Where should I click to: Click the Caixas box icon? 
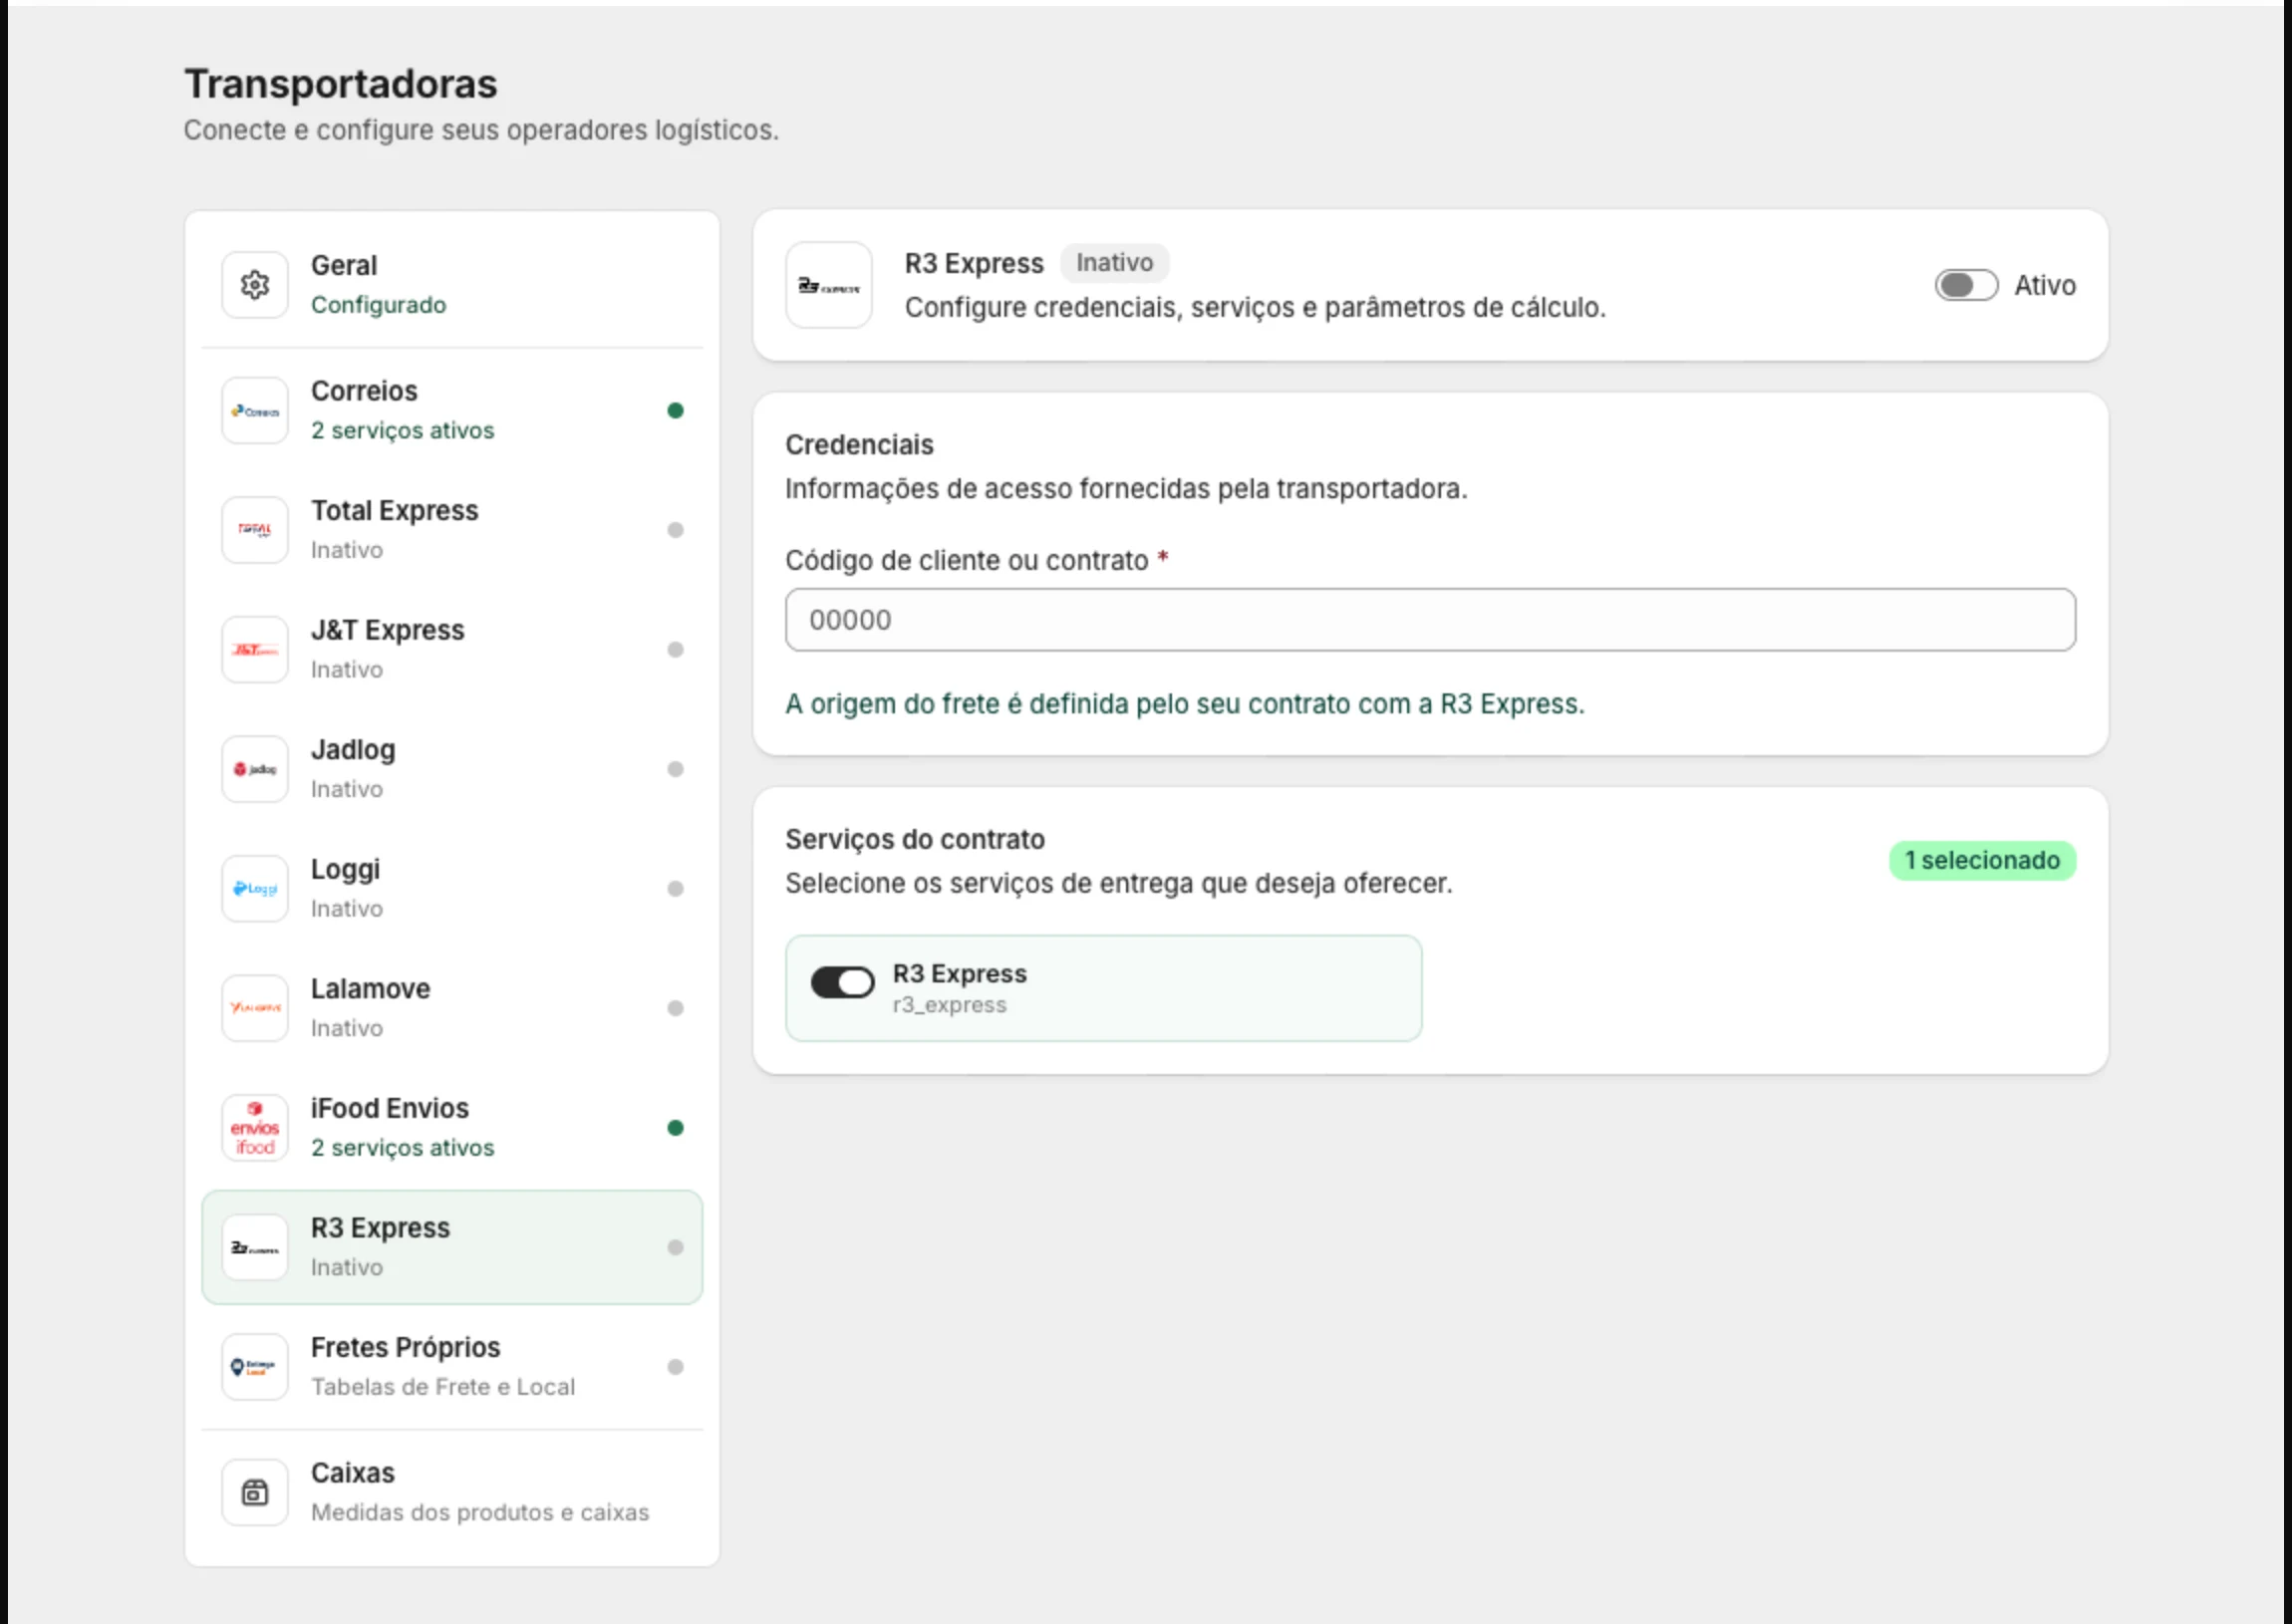255,1492
